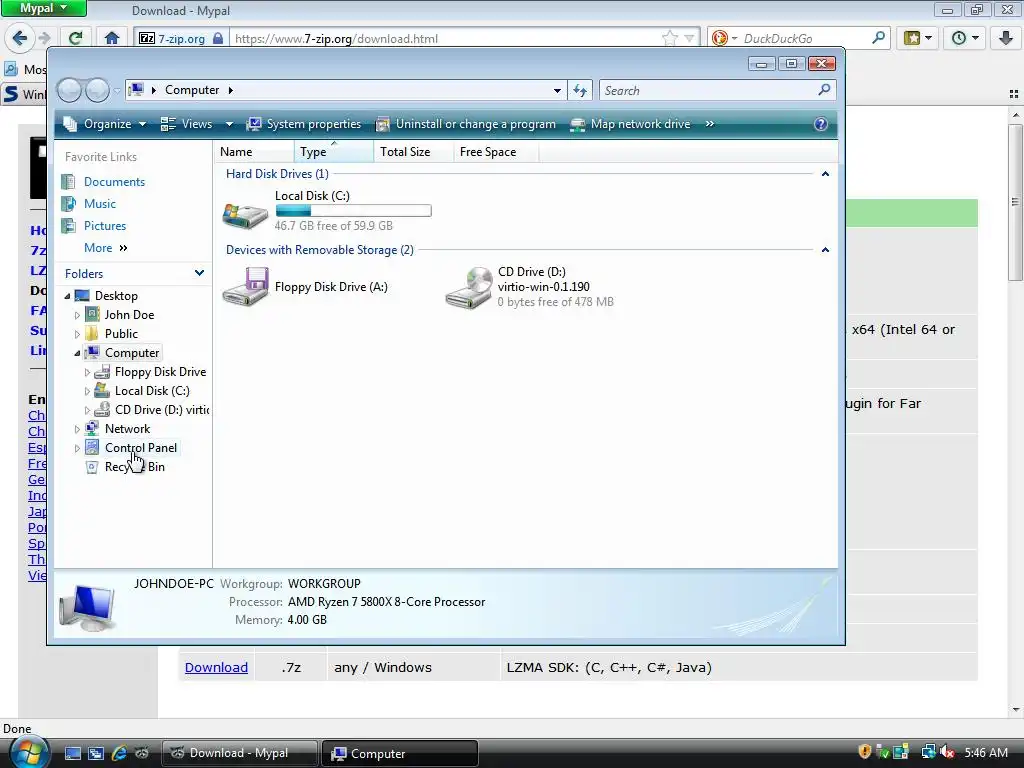Screen dimensions: 1024x768
Task: Click Uninstall or change a program
Action: 466,124
